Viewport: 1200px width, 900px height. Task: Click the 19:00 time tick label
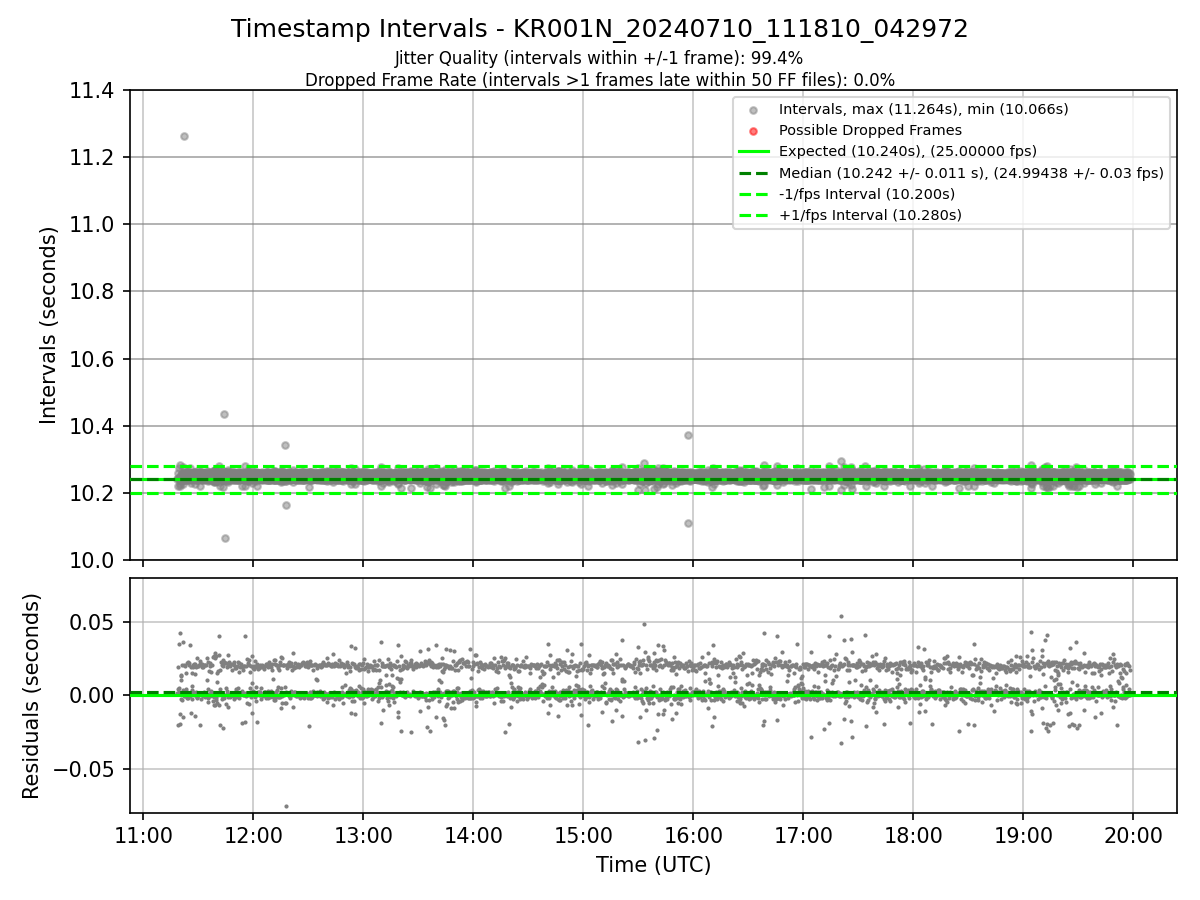(x=1023, y=834)
